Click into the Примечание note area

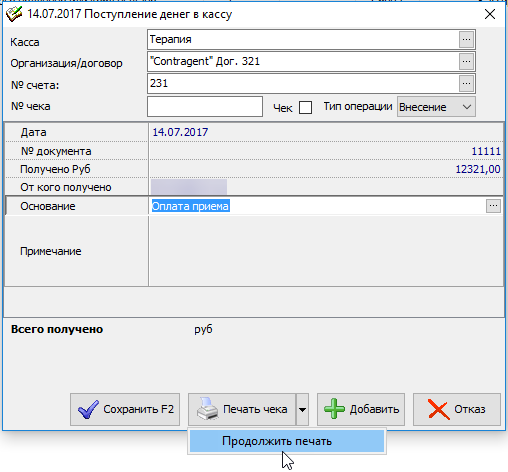coord(326,251)
